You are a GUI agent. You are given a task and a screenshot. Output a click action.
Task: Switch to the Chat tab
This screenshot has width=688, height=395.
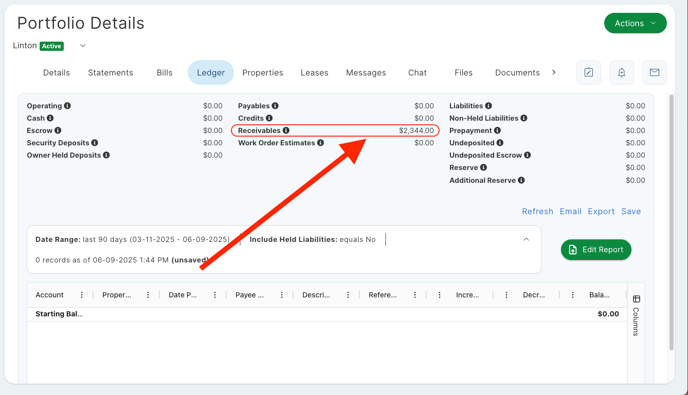pos(417,73)
